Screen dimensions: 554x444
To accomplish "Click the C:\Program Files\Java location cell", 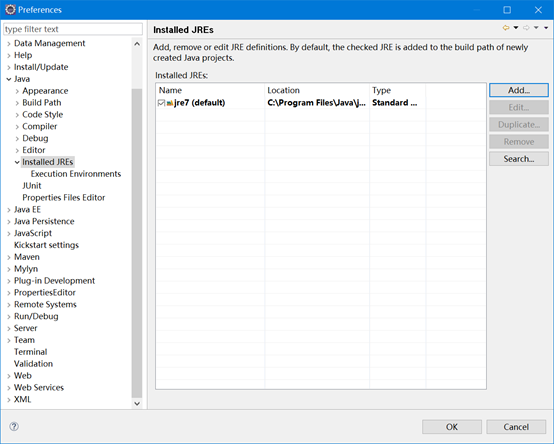I will click(316, 103).
